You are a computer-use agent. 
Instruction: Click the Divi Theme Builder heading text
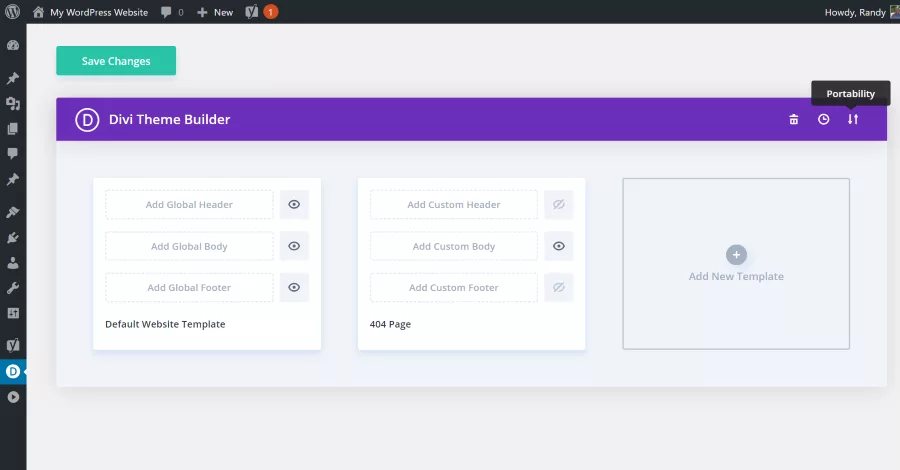click(x=170, y=119)
